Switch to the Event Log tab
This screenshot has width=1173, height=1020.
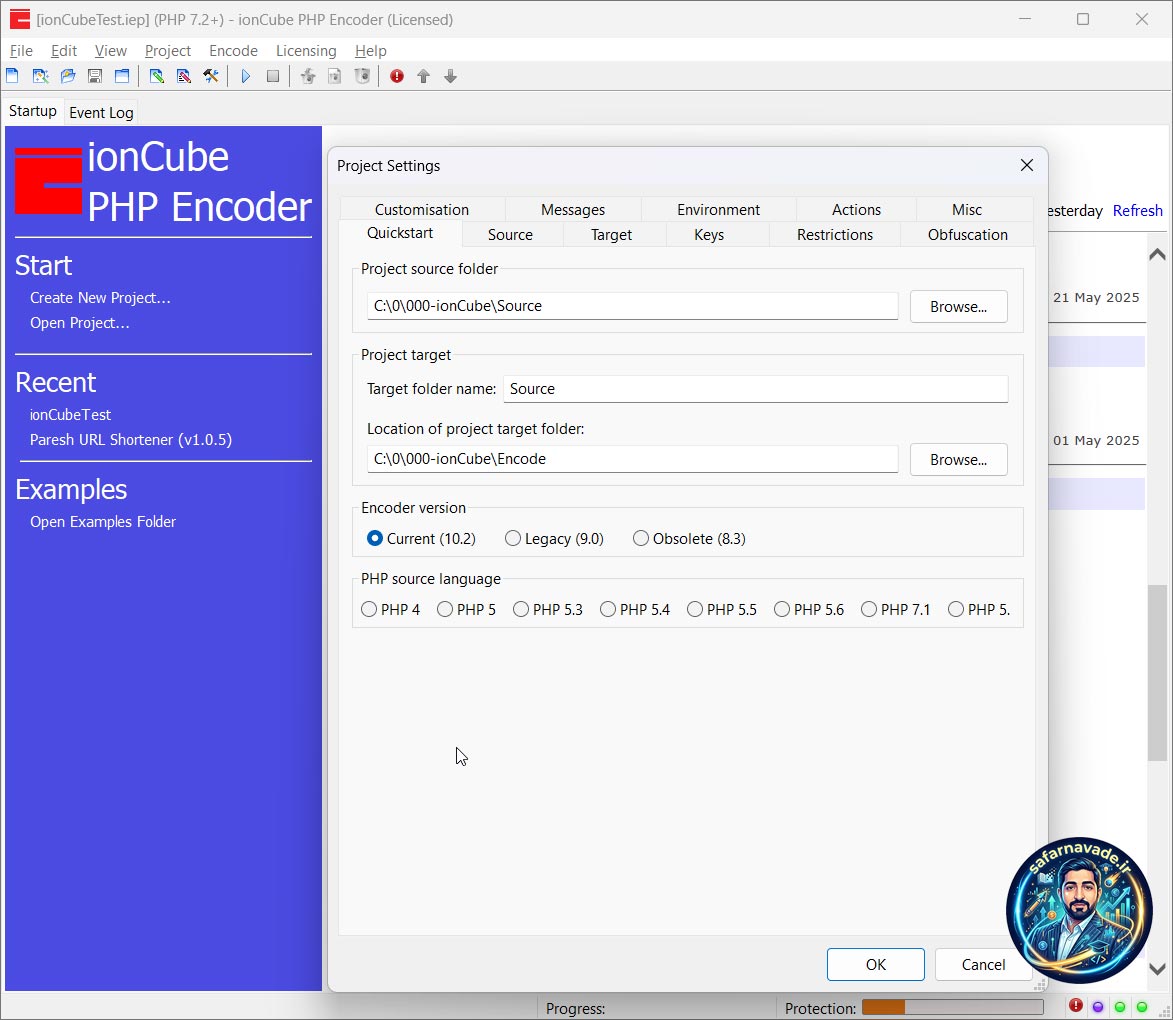click(101, 112)
